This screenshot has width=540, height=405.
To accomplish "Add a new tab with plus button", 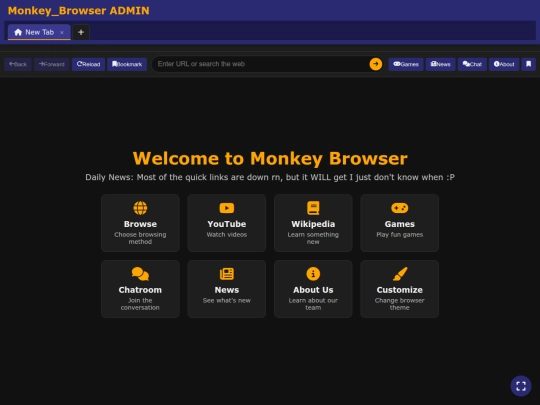I will (x=81, y=32).
